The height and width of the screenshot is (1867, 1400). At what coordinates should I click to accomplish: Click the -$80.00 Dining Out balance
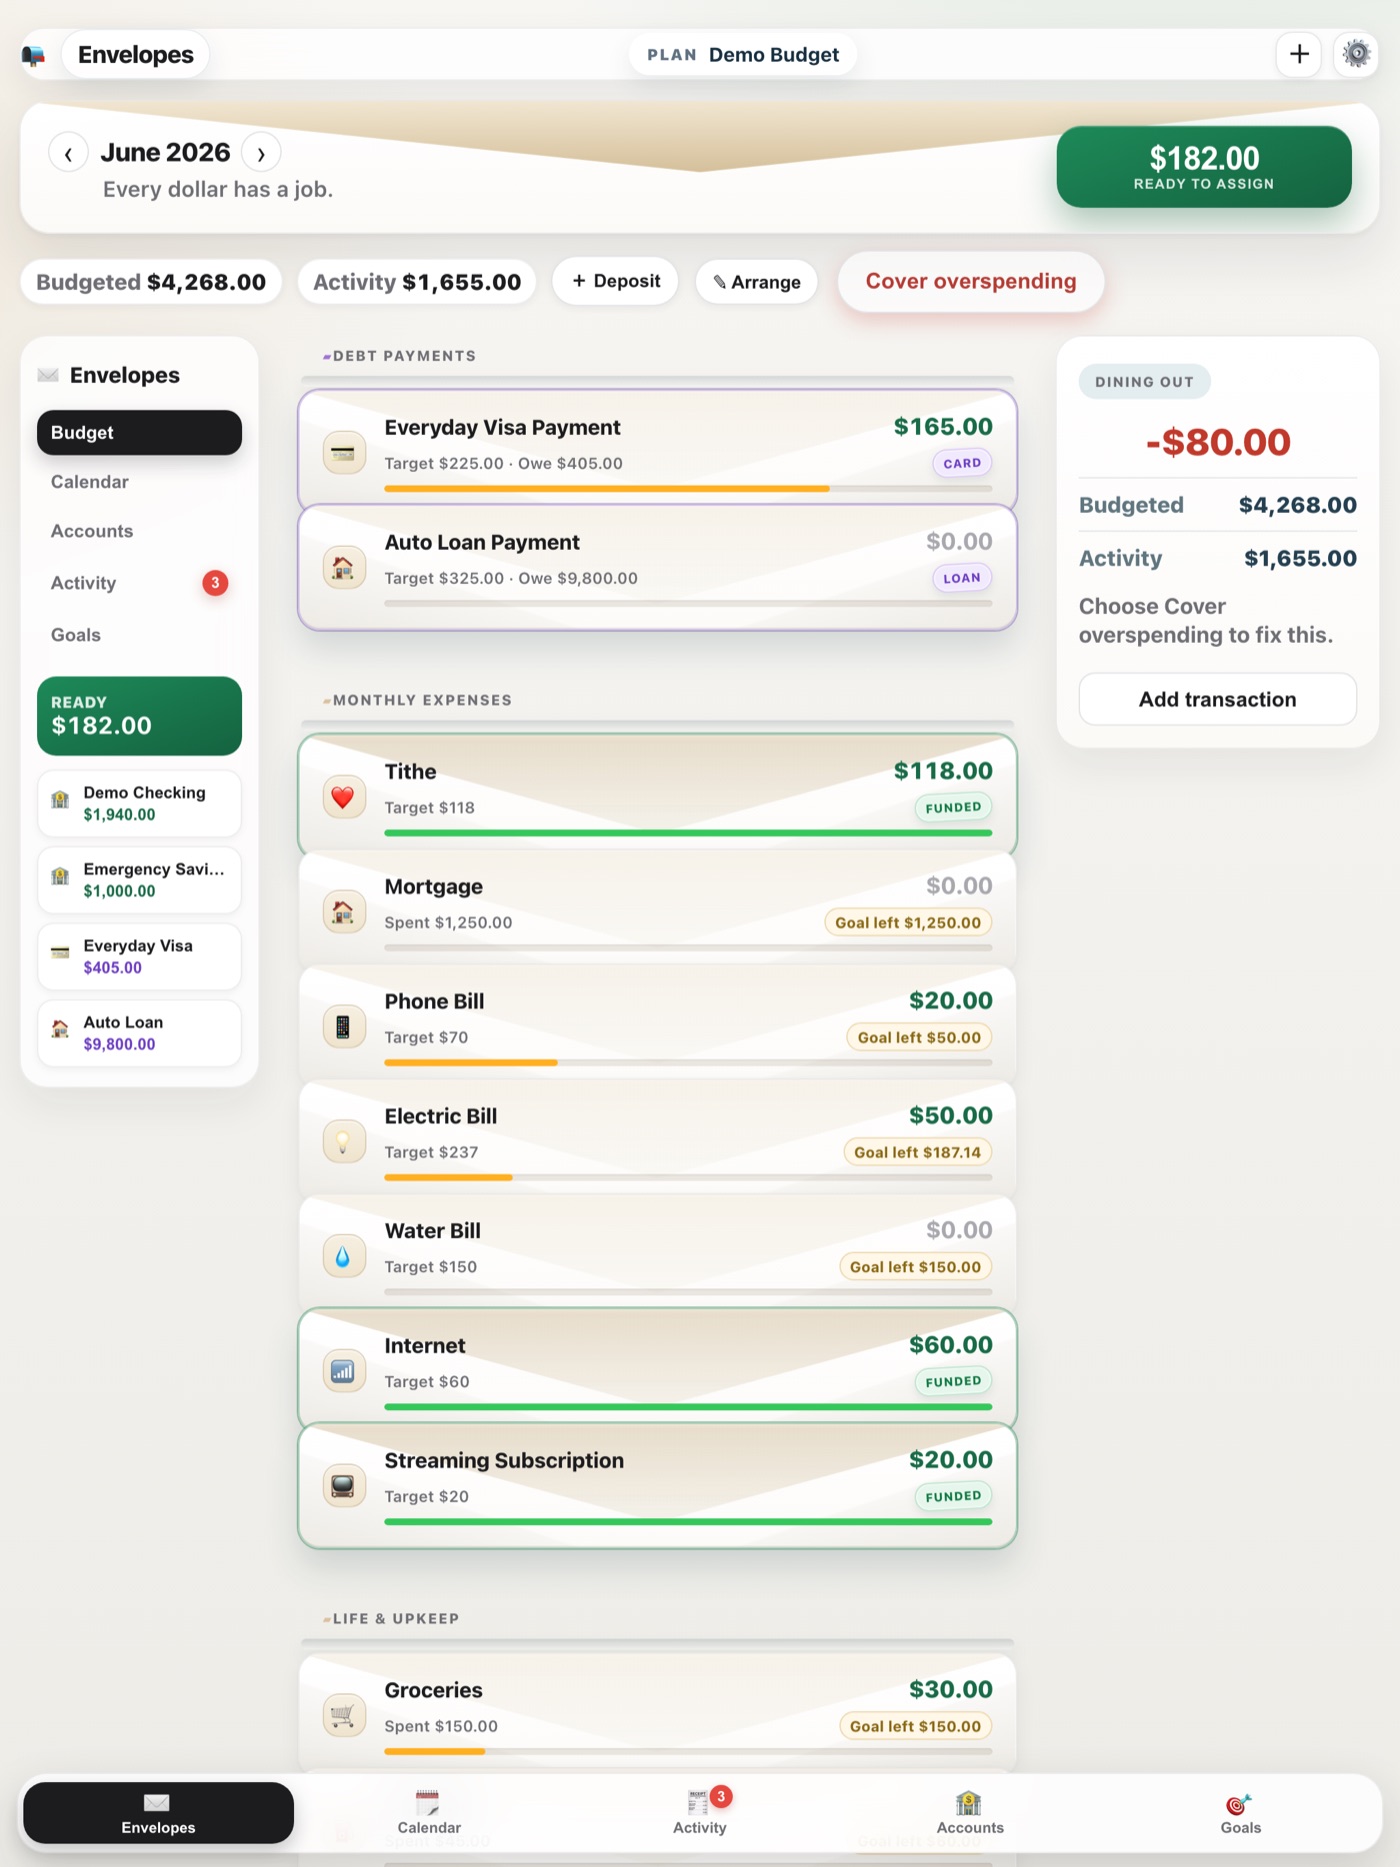pos(1218,442)
